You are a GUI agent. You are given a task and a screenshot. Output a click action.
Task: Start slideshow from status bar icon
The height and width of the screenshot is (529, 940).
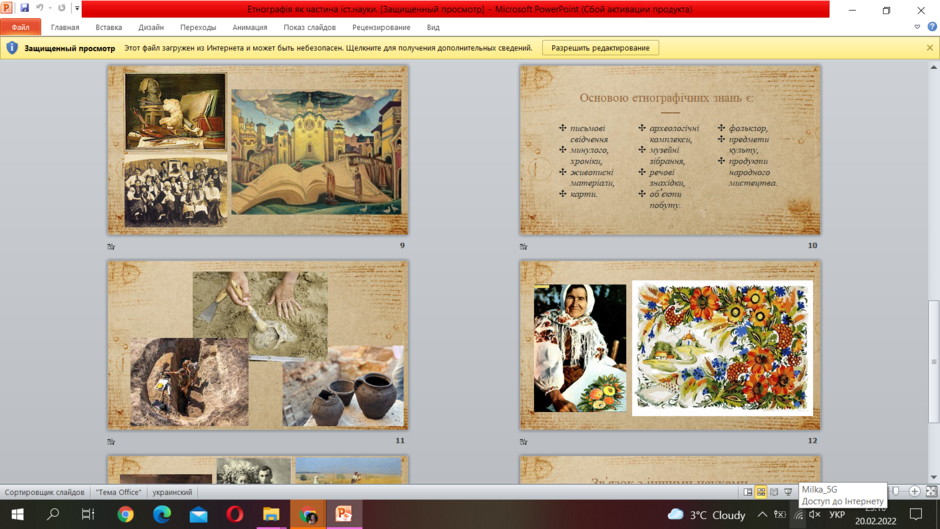pos(788,492)
